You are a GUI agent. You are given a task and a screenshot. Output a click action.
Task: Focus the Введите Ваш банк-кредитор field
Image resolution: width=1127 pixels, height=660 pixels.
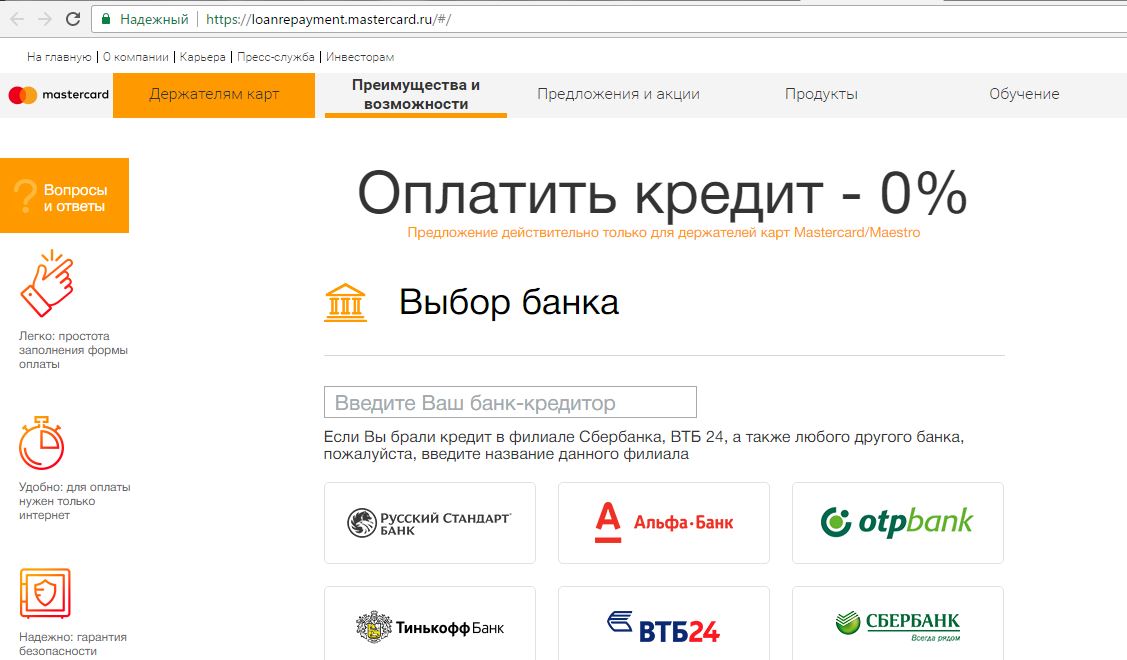(510, 402)
